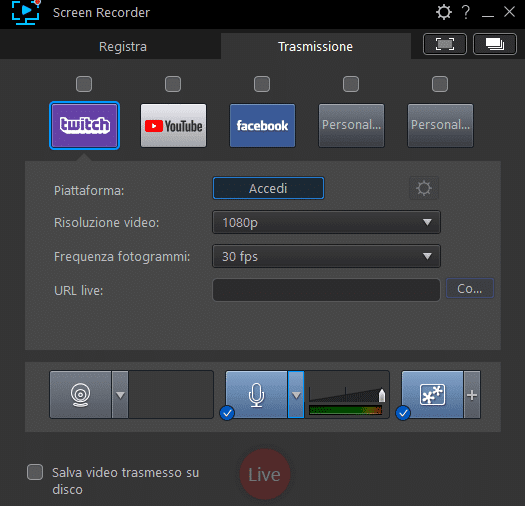Start streaming with the Live button
Viewport: 525px width, 506px height.
(265, 474)
